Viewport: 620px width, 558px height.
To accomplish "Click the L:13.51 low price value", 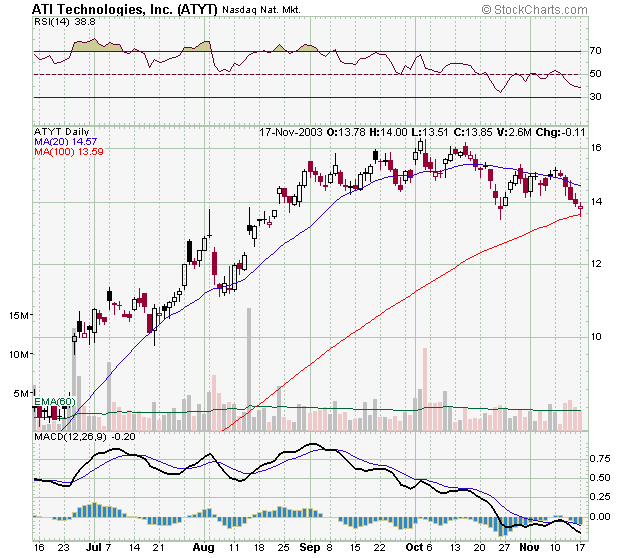I will coord(429,132).
